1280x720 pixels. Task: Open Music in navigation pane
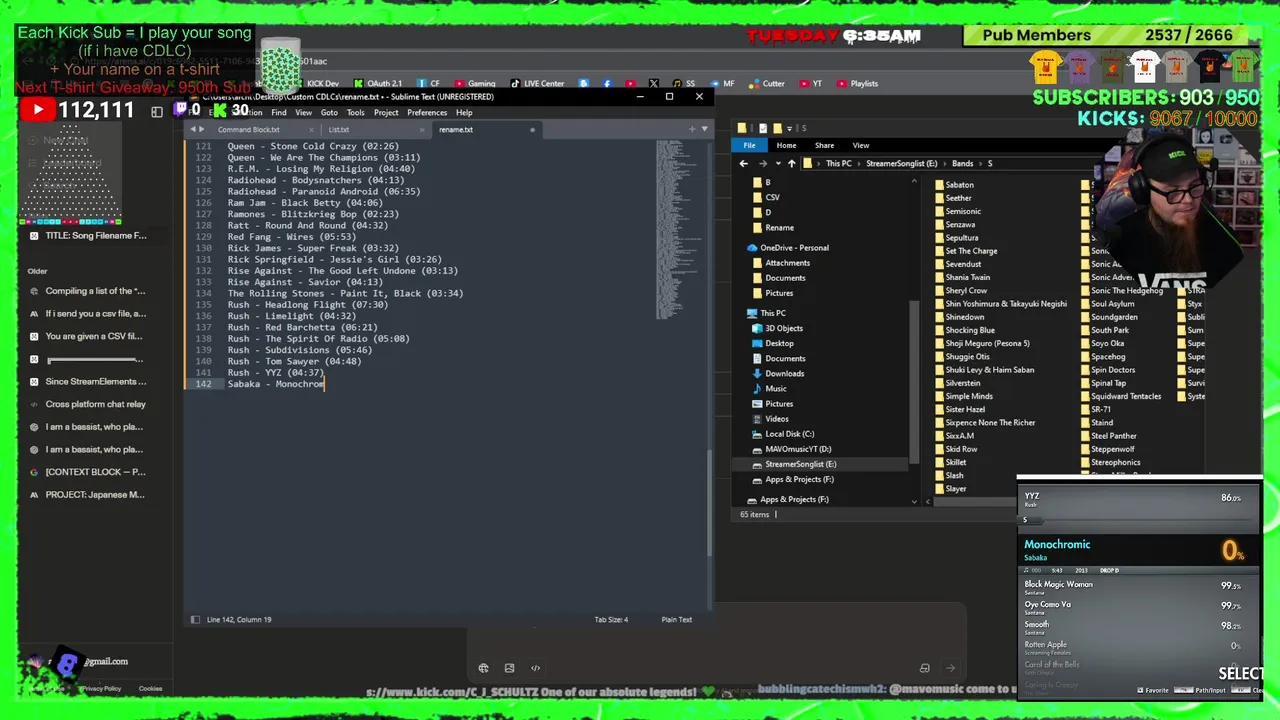pos(775,388)
